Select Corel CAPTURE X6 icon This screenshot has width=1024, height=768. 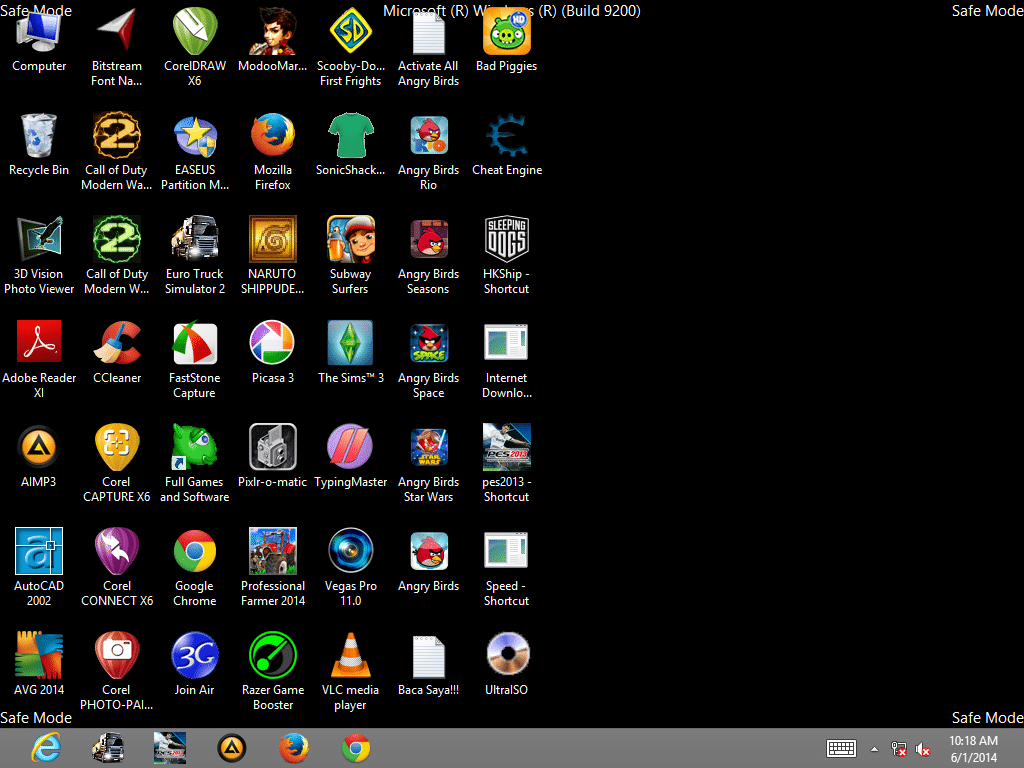116,447
